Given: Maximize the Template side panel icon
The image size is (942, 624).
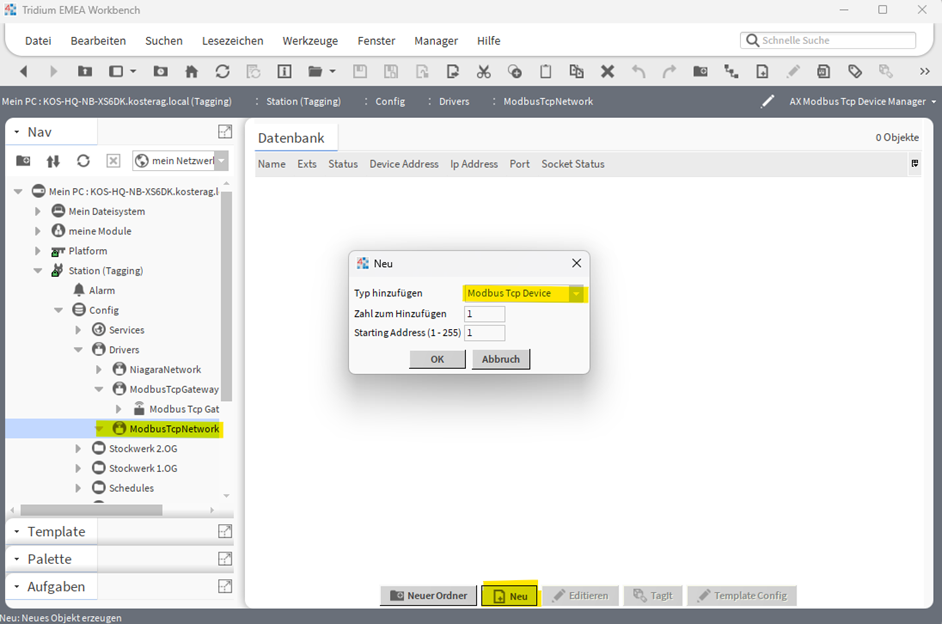Looking at the screenshot, I should 225,531.
